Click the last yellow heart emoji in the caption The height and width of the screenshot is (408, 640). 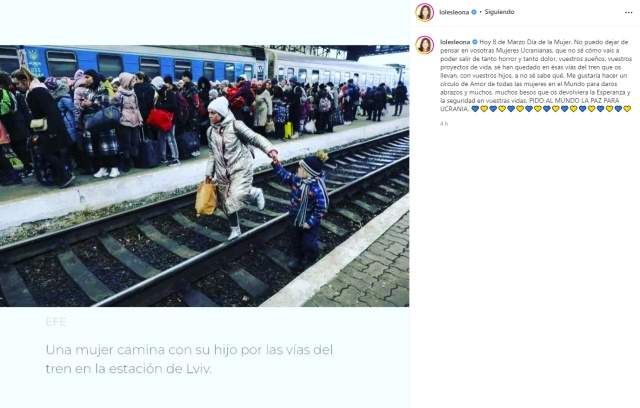[x=627, y=109]
